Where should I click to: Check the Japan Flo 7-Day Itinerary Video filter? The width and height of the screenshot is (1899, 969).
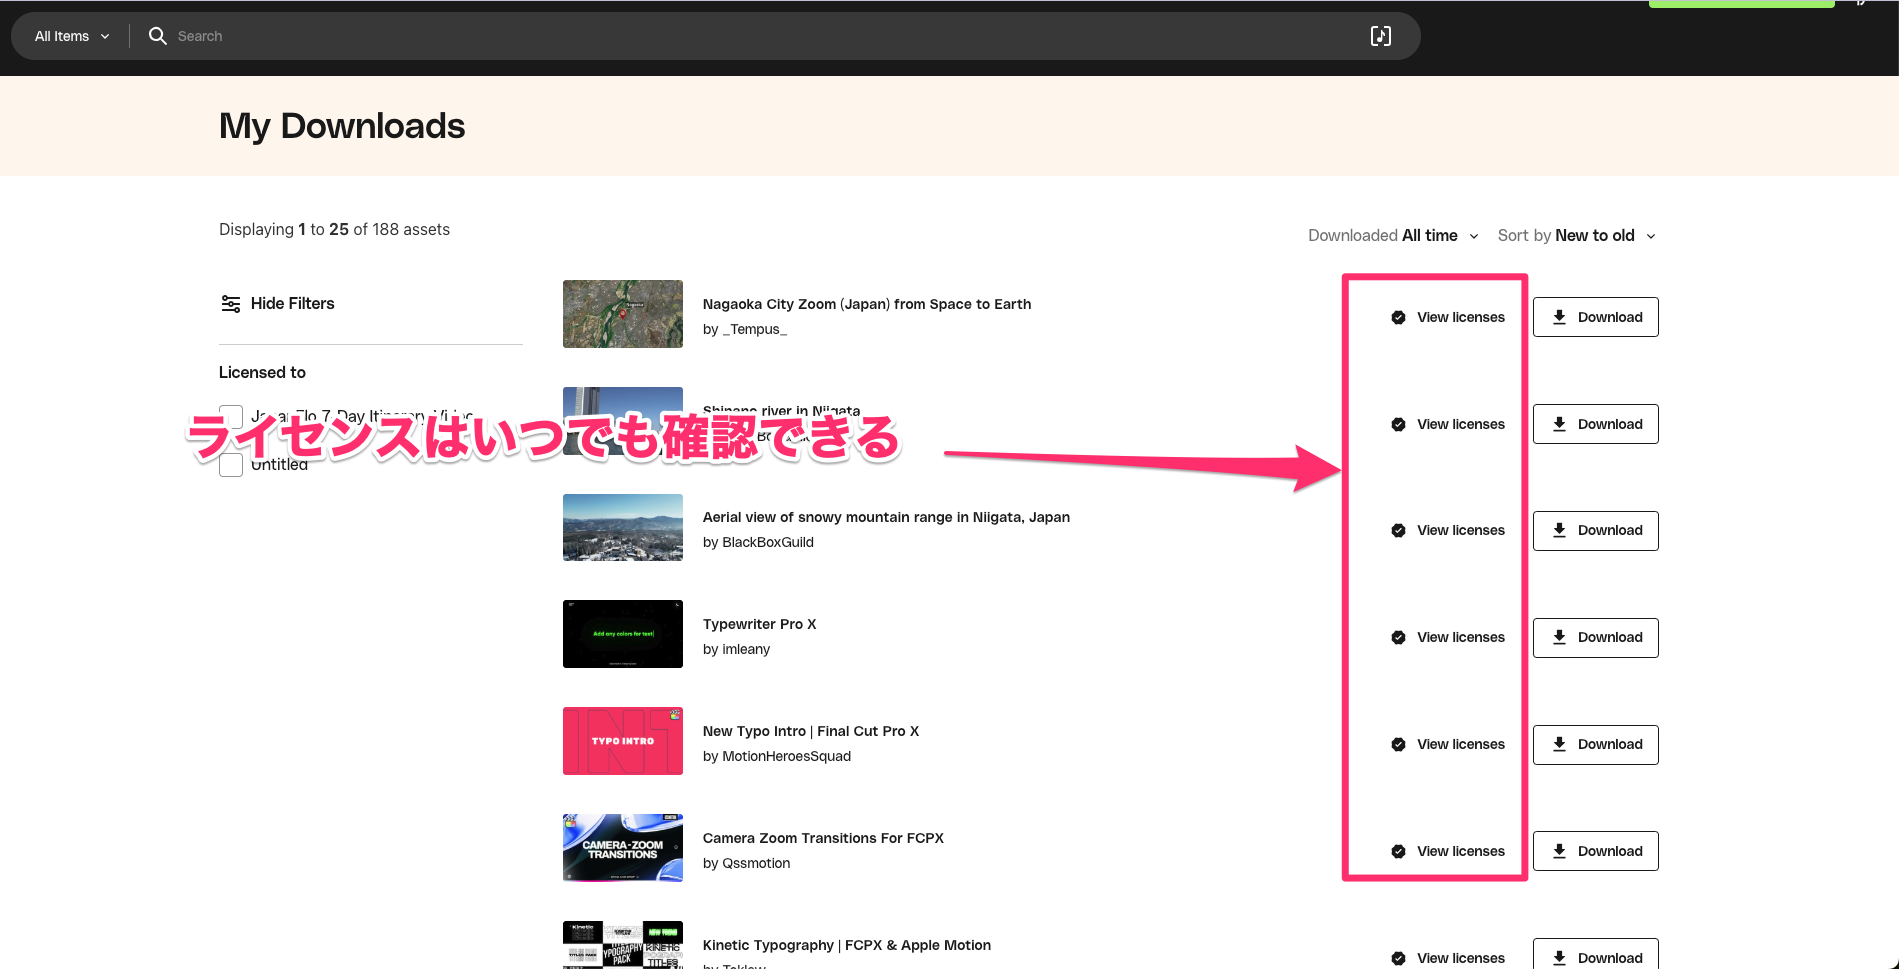click(x=231, y=416)
